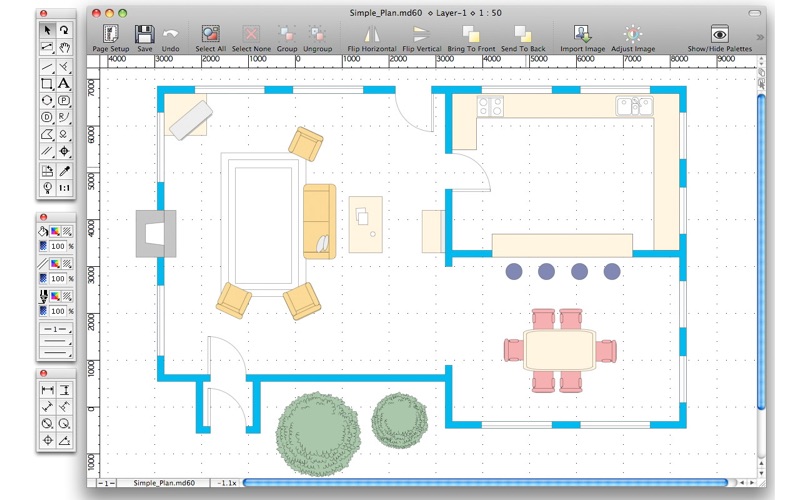Open Page Setup from toolbar
Viewport: 800px width, 500px height.
pyautogui.click(x=111, y=38)
